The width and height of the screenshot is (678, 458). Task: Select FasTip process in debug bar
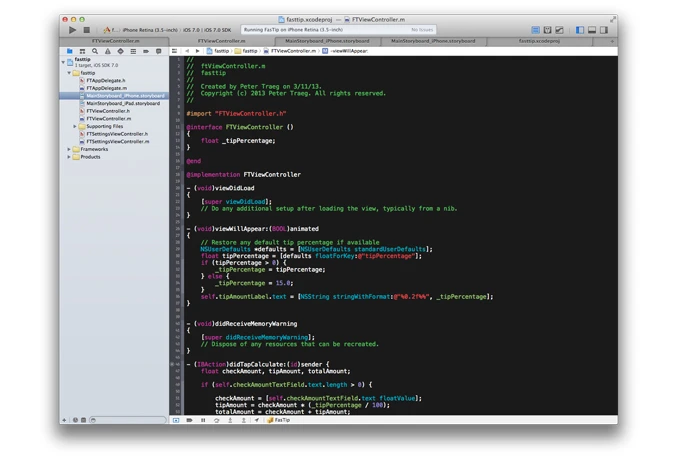[x=279, y=420]
